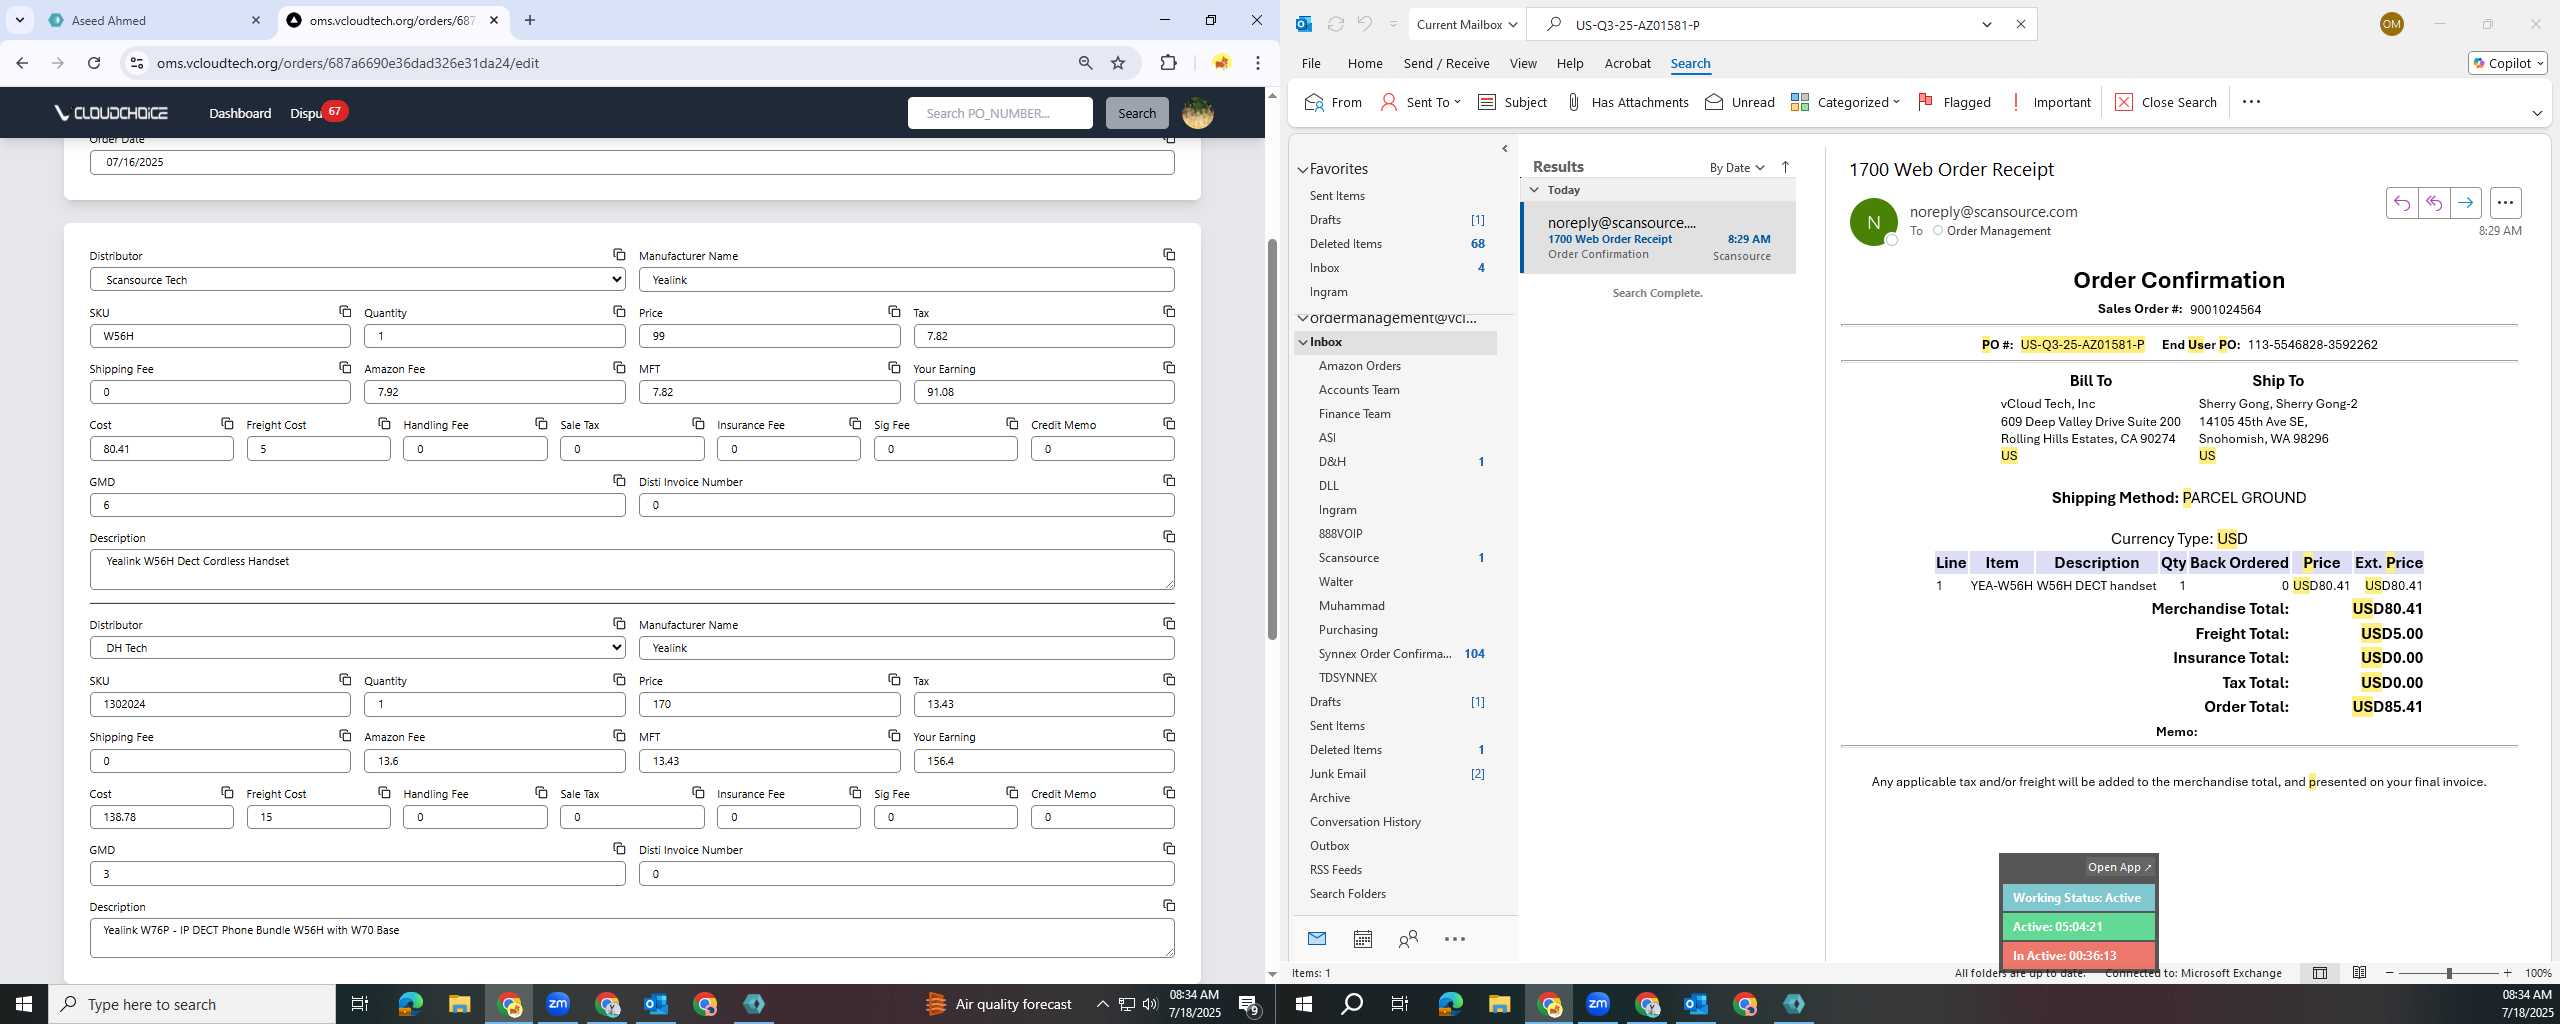Viewport: 2560px width, 1024px height.
Task: Open Outlook Calendar view icon
Action: 1362,939
